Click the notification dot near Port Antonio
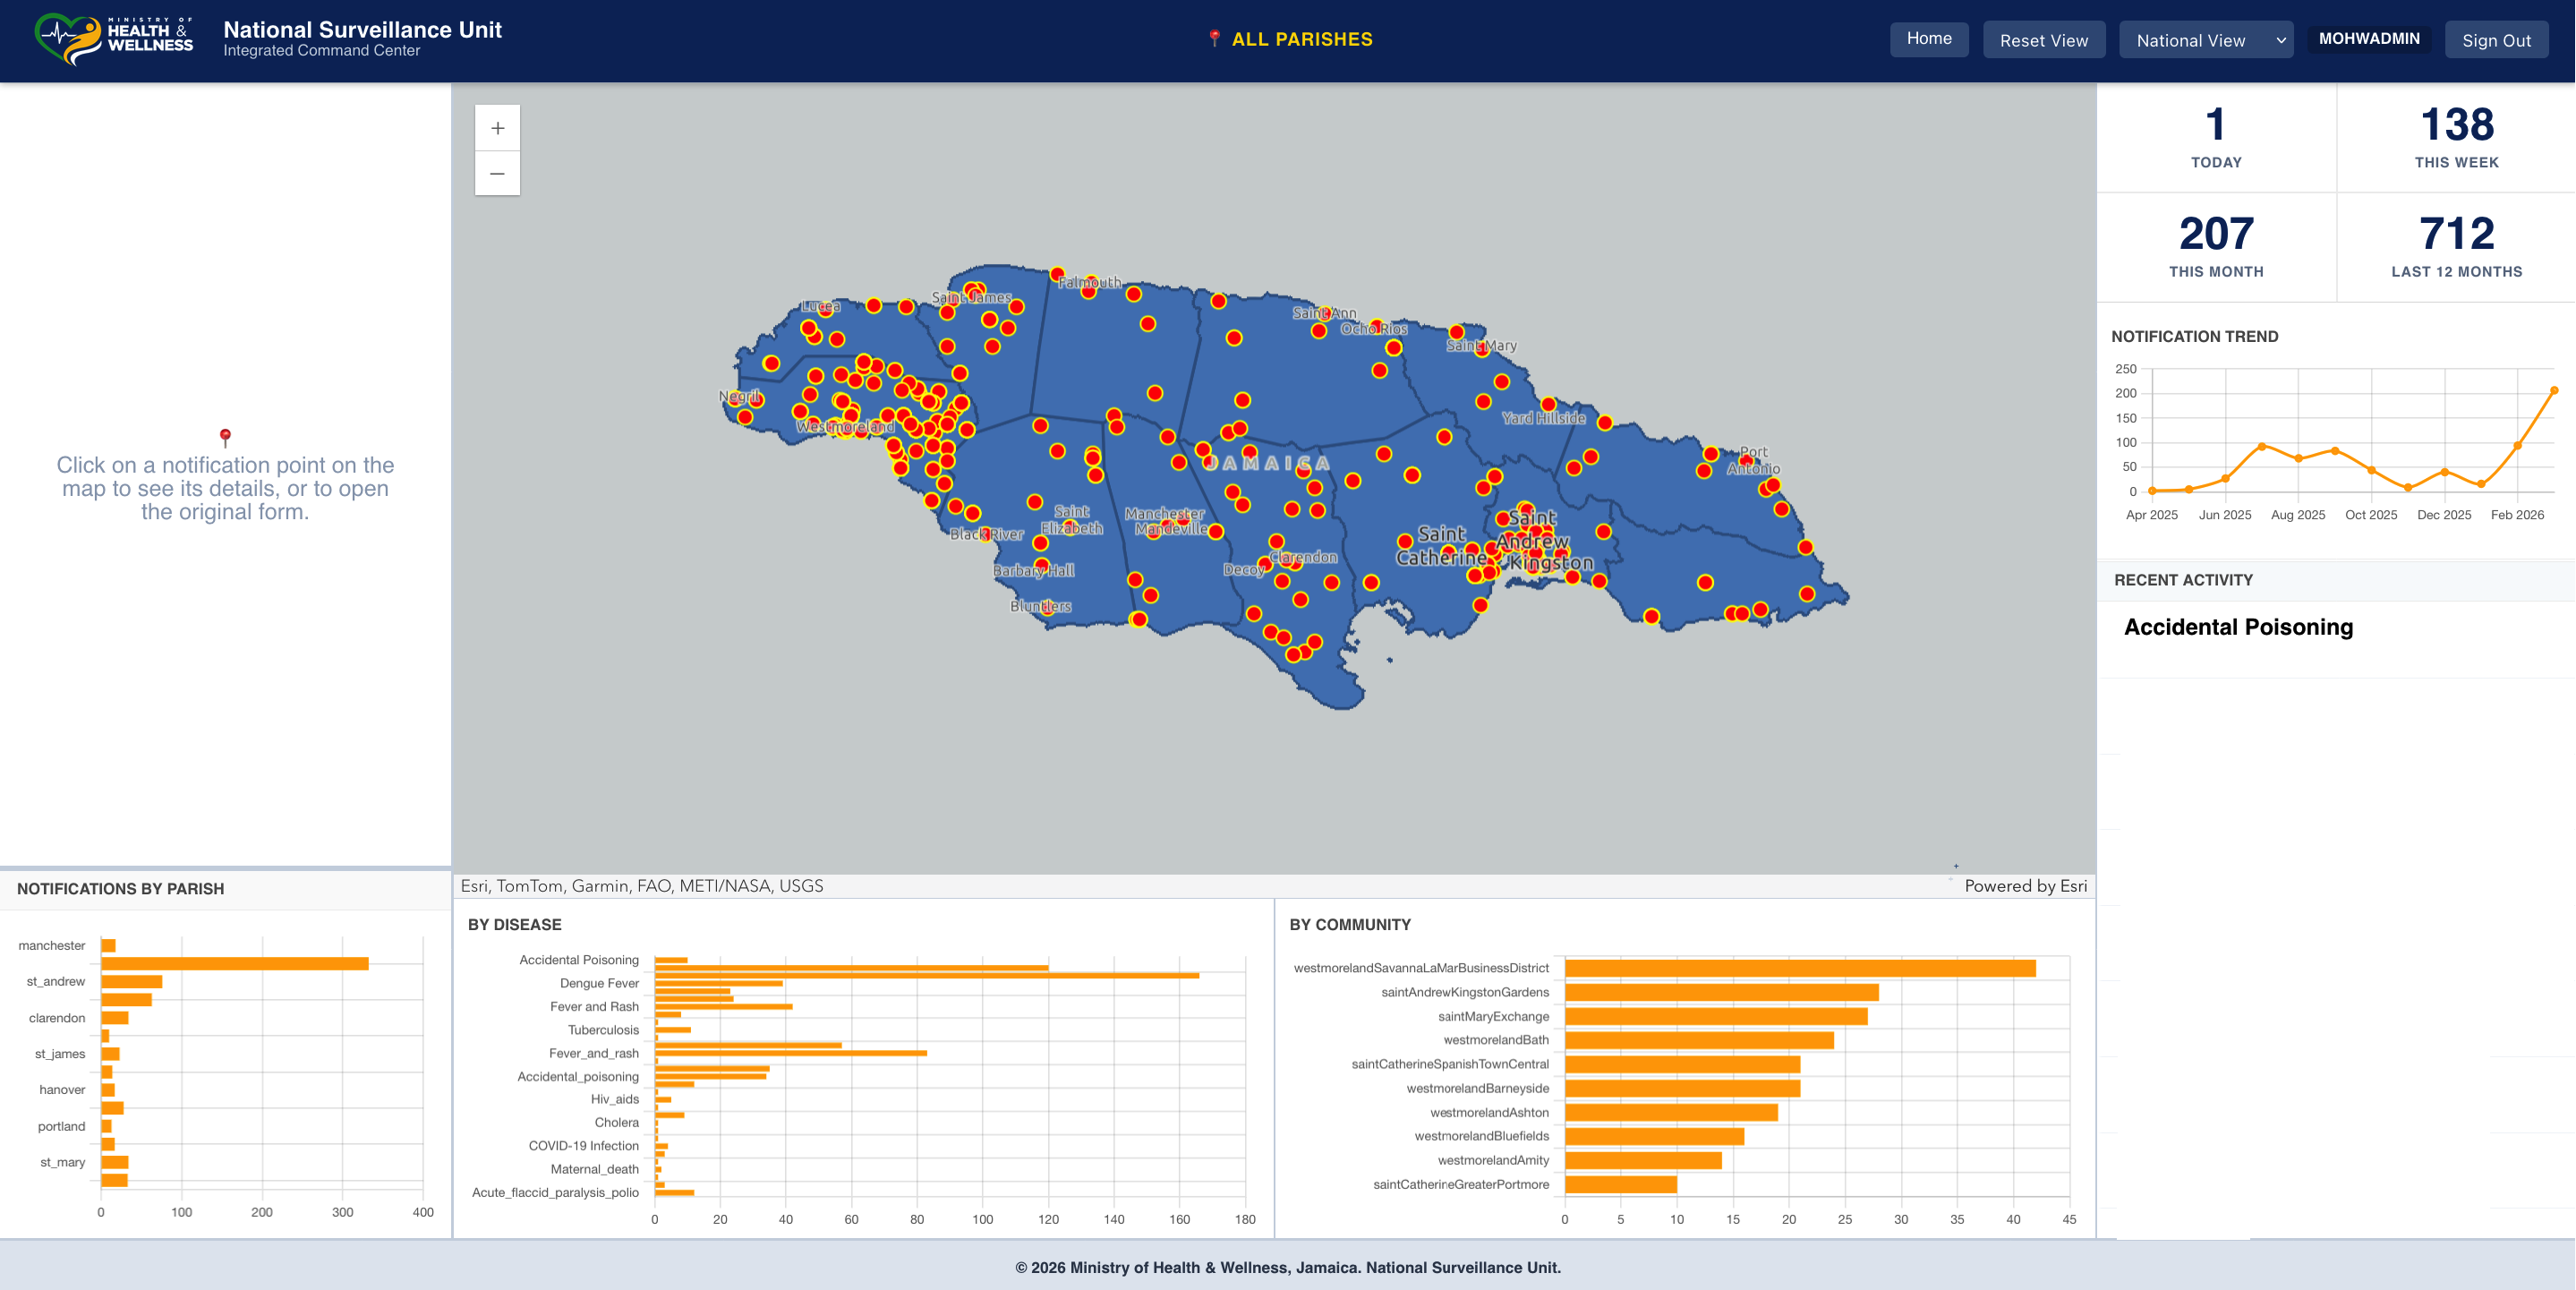 click(1746, 461)
